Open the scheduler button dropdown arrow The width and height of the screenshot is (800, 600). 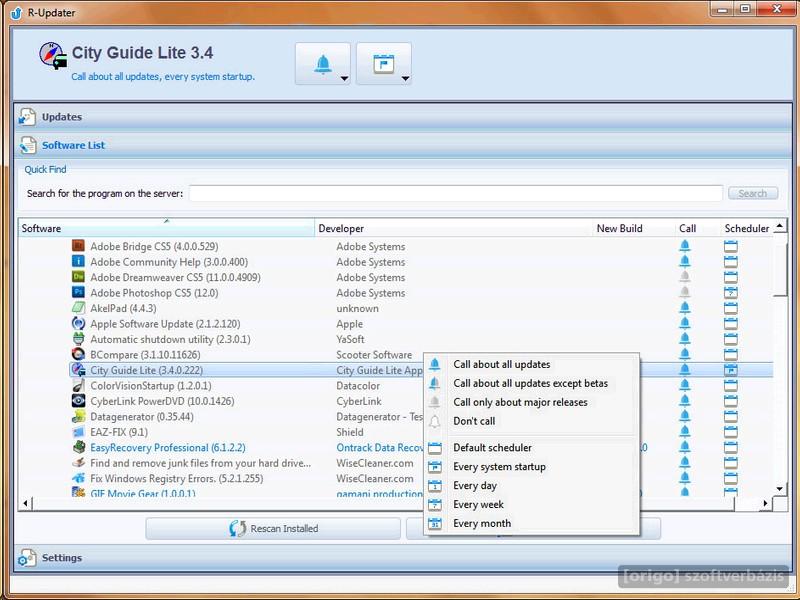click(406, 79)
